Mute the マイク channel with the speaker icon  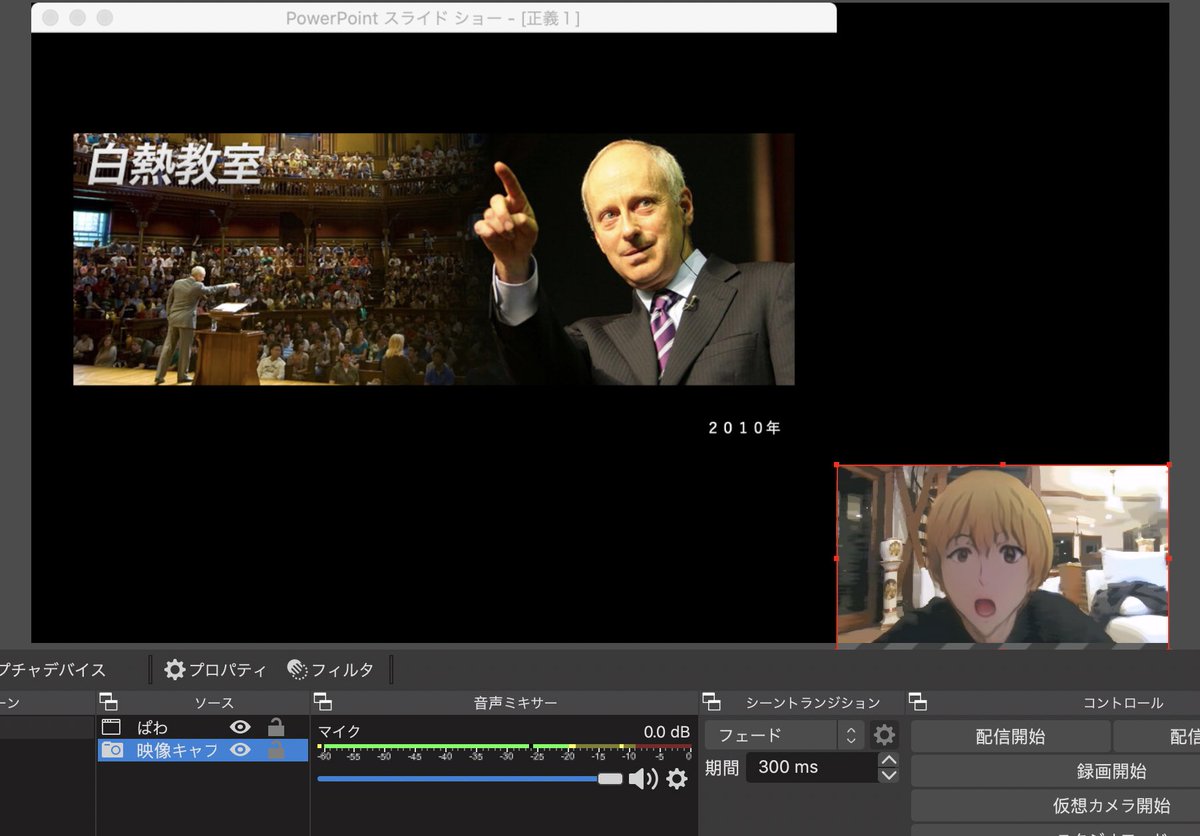643,779
